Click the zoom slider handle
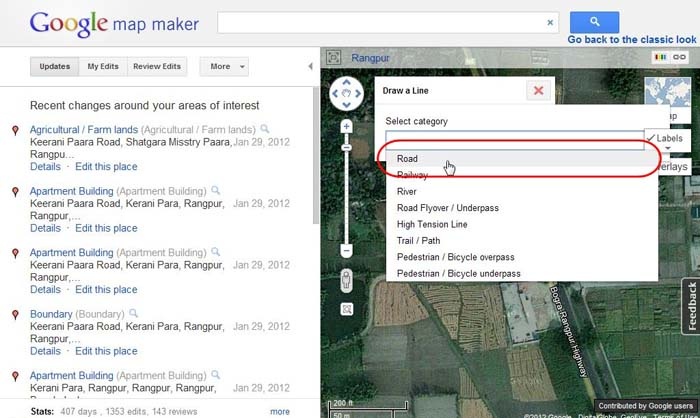The width and height of the screenshot is (700, 418). coord(346,147)
